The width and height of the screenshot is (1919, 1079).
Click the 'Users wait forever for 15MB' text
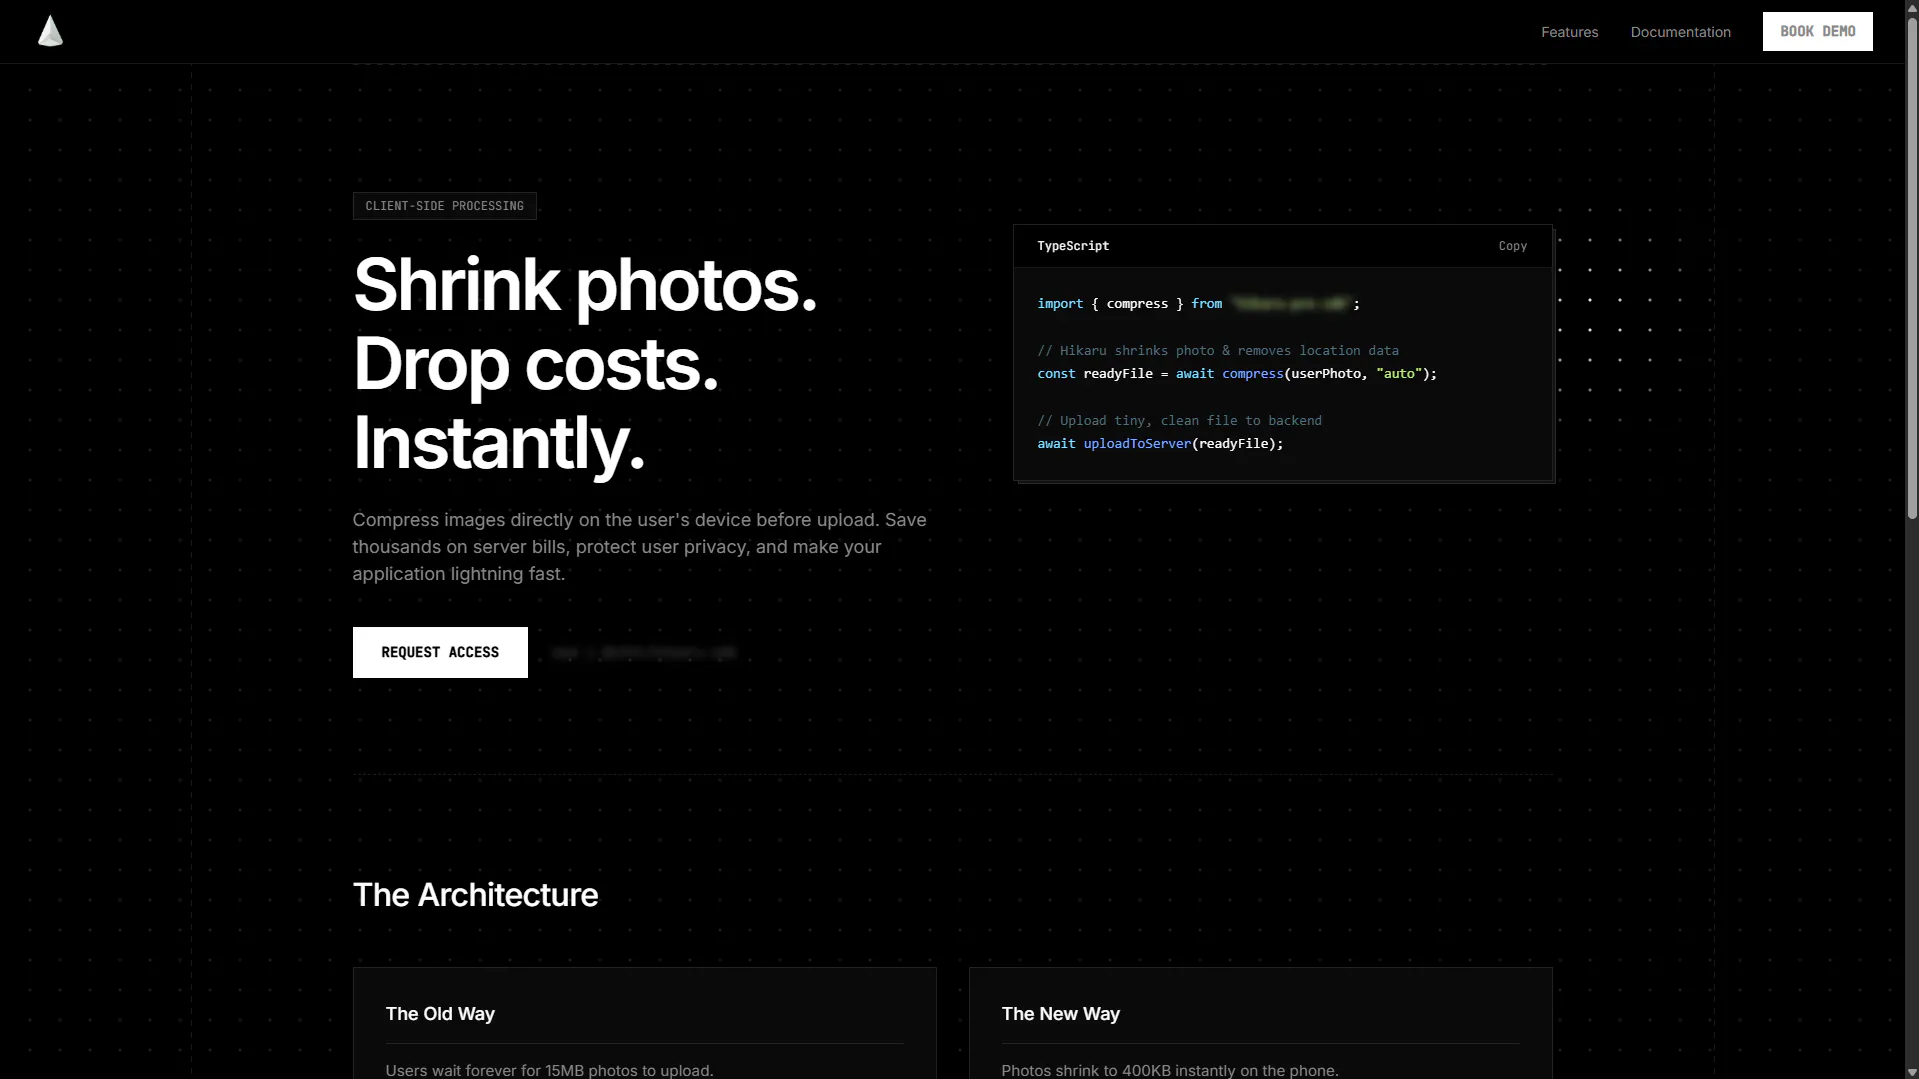pos(549,1070)
